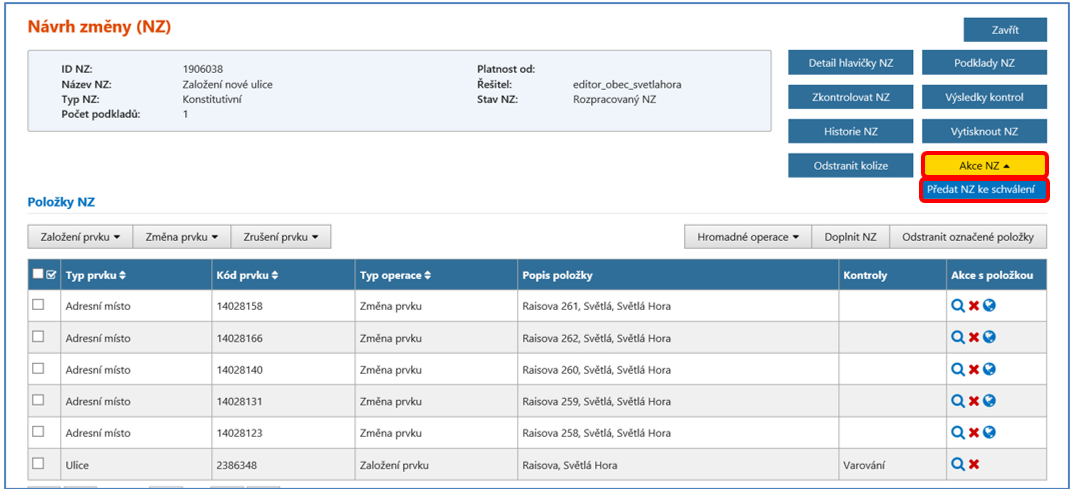
Task: Delete the Ulice item with red X
Action: tap(973, 464)
